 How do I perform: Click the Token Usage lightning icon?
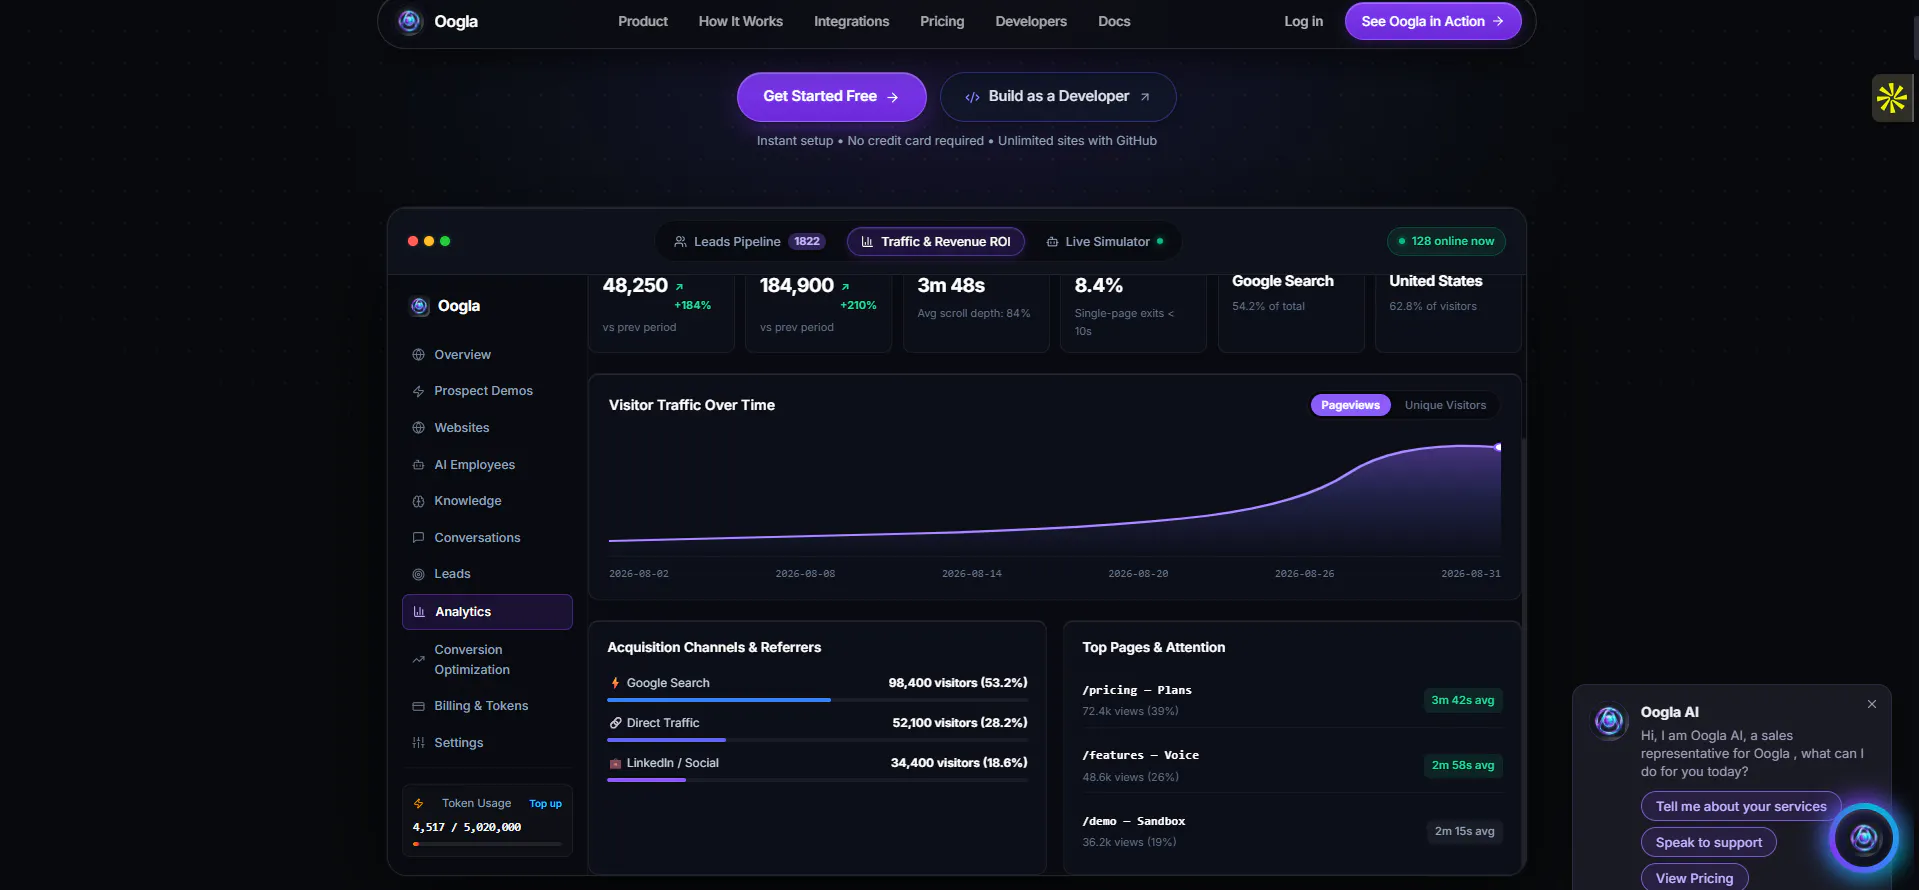coord(418,804)
